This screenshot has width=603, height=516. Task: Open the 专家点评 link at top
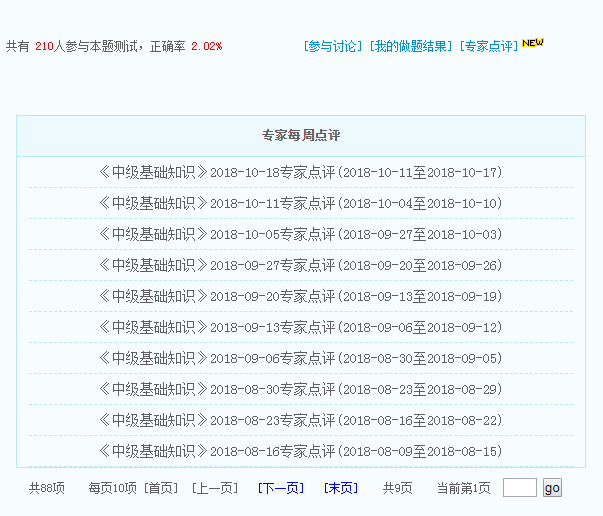489,46
